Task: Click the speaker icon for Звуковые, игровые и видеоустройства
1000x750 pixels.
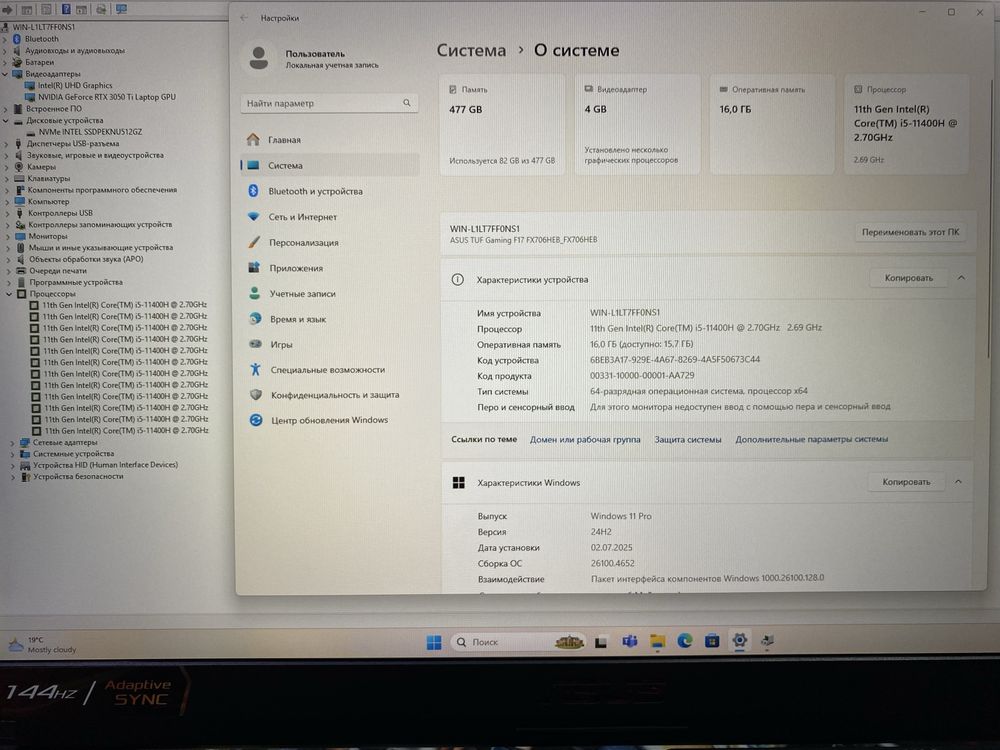Action: click(x=18, y=155)
